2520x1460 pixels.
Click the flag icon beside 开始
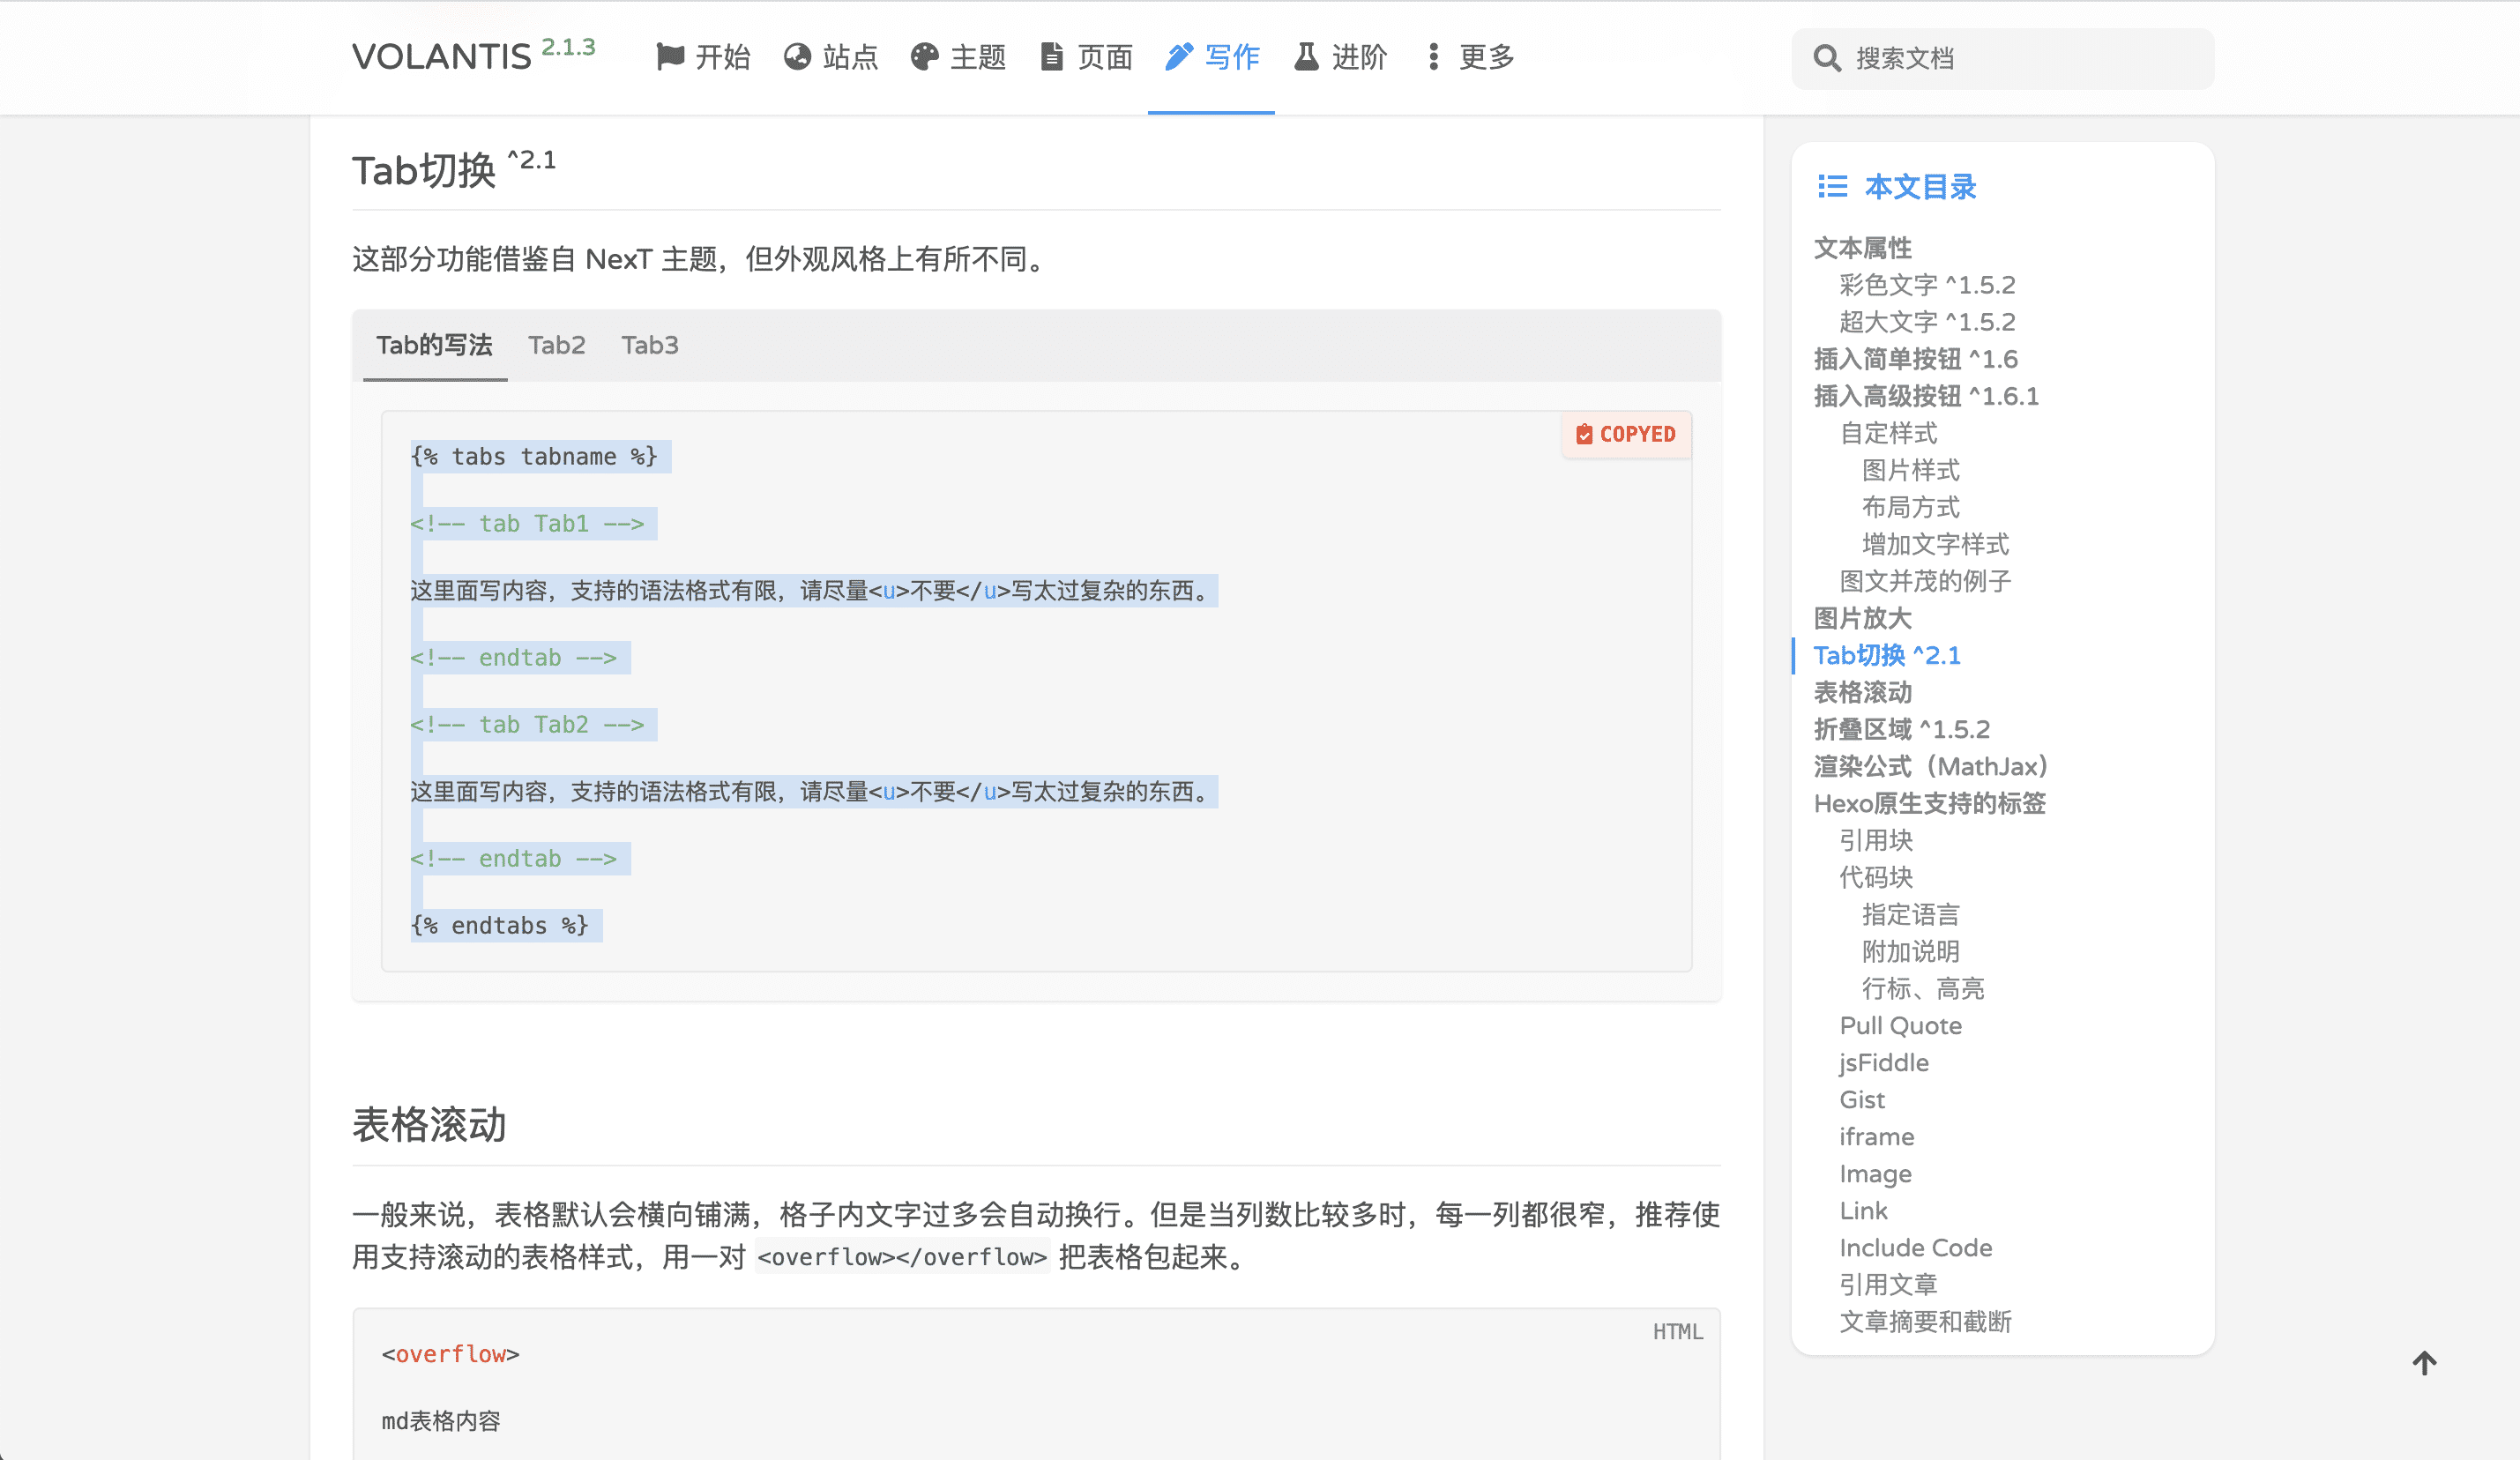[669, 57]
